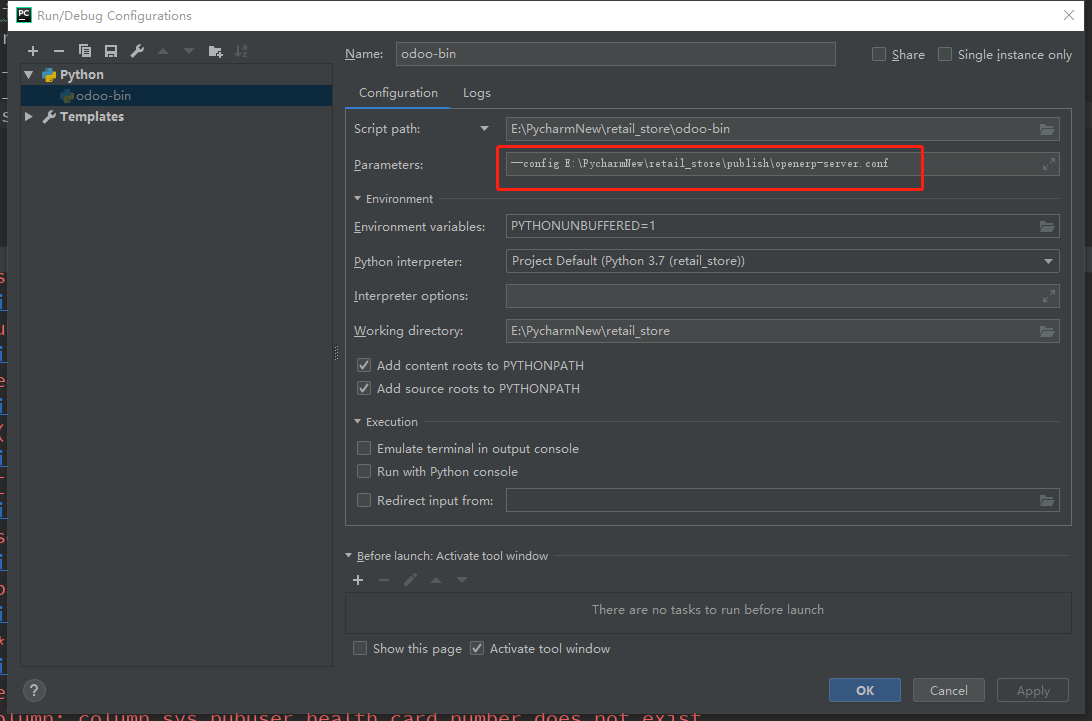Viewport: 1092px width, 721px height.
Task: Remove the selected configuration
Action: pos(58,51)
